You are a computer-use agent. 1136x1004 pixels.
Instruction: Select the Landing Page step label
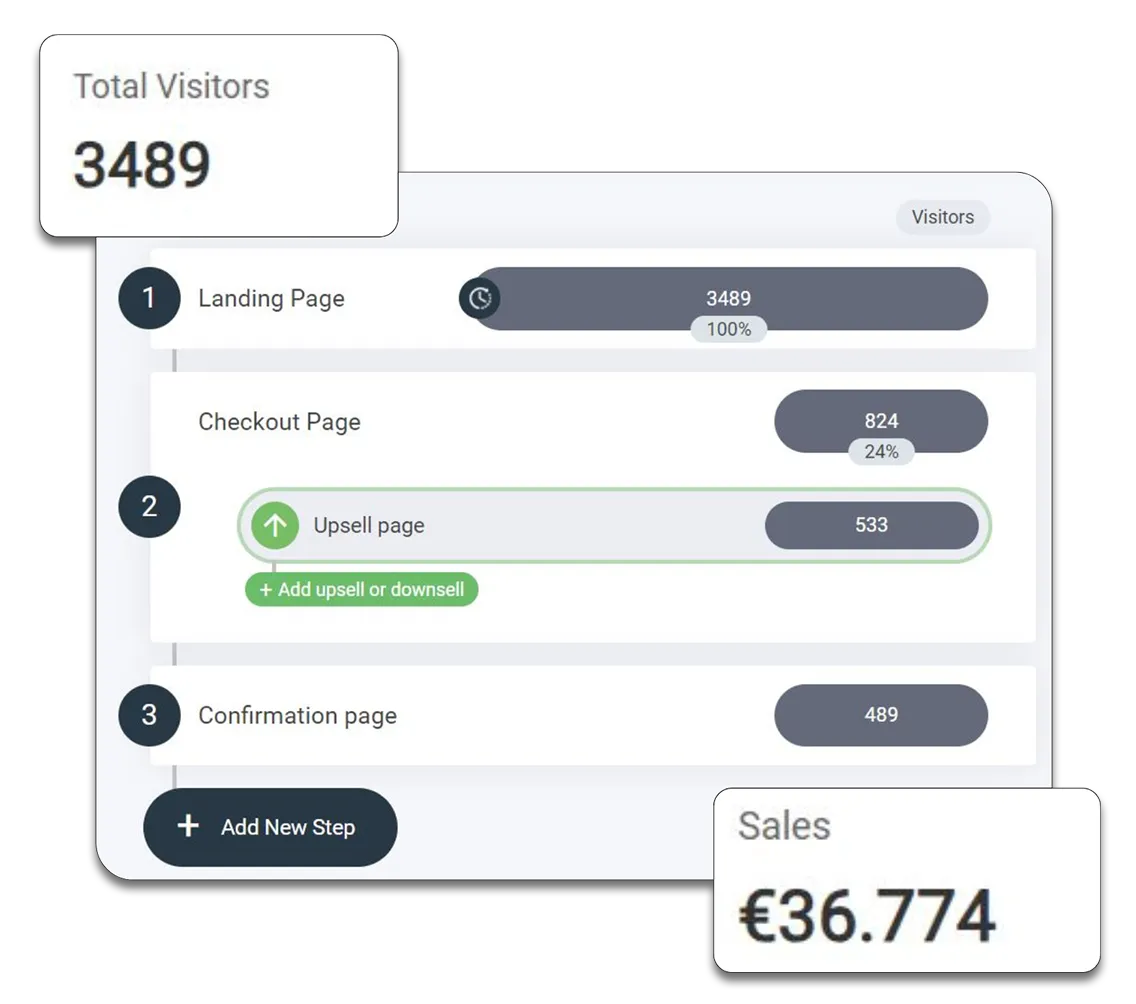[x=271, y=298]
